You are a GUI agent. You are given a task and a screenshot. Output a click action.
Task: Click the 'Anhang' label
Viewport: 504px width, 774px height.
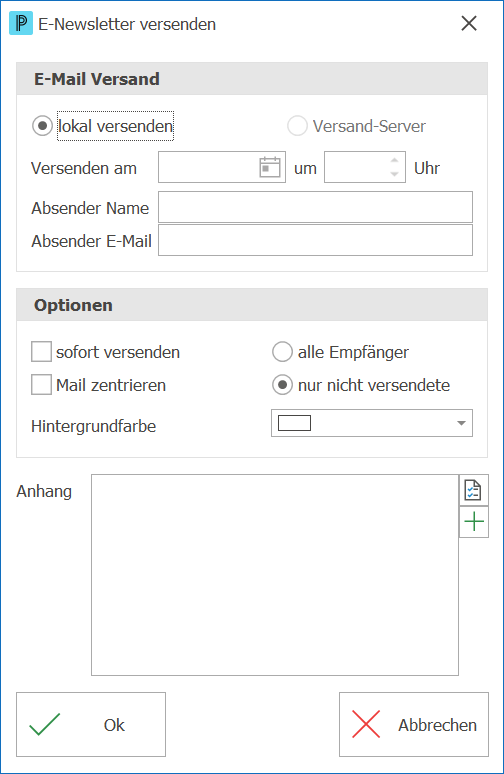pos(44,491)
